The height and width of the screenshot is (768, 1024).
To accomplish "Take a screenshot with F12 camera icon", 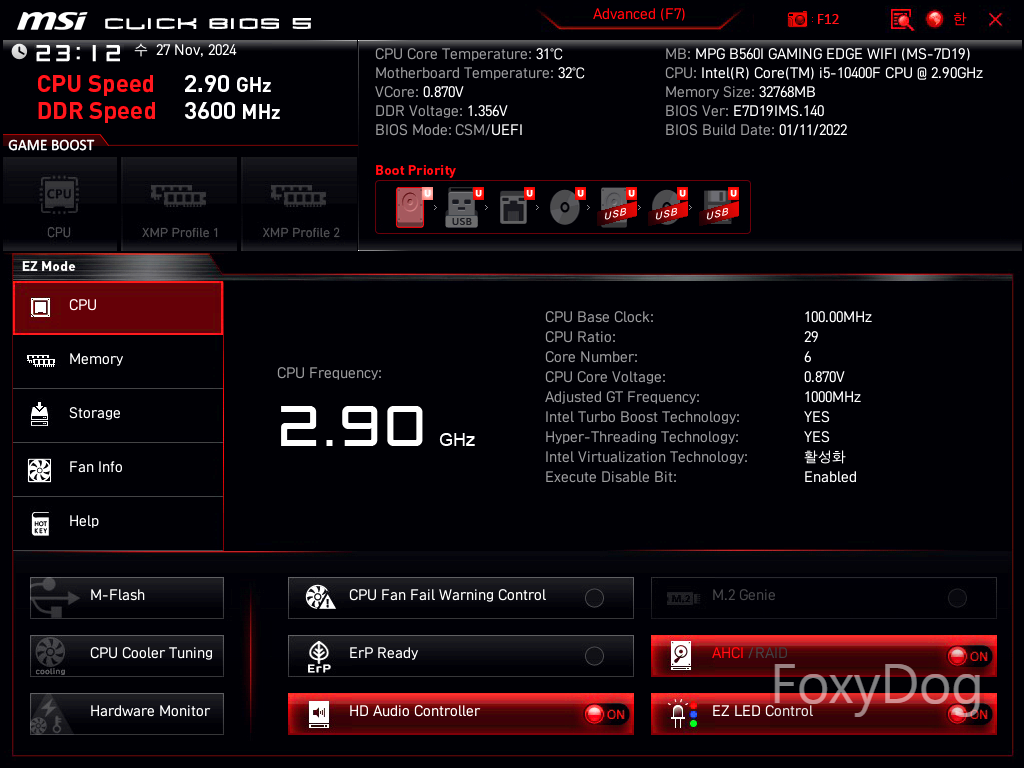I will click(797, 20).
